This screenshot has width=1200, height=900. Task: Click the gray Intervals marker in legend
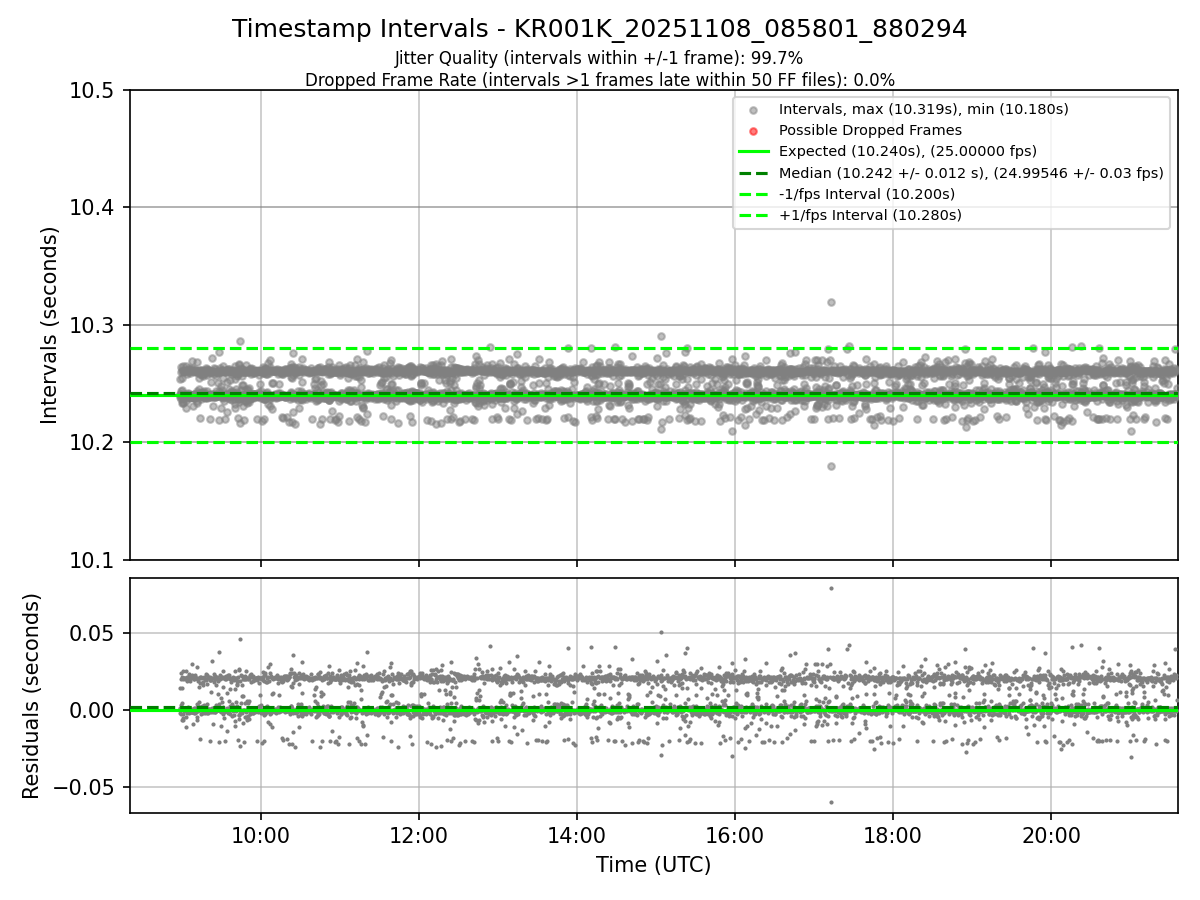pyautogui.click(x=754, y=109)
